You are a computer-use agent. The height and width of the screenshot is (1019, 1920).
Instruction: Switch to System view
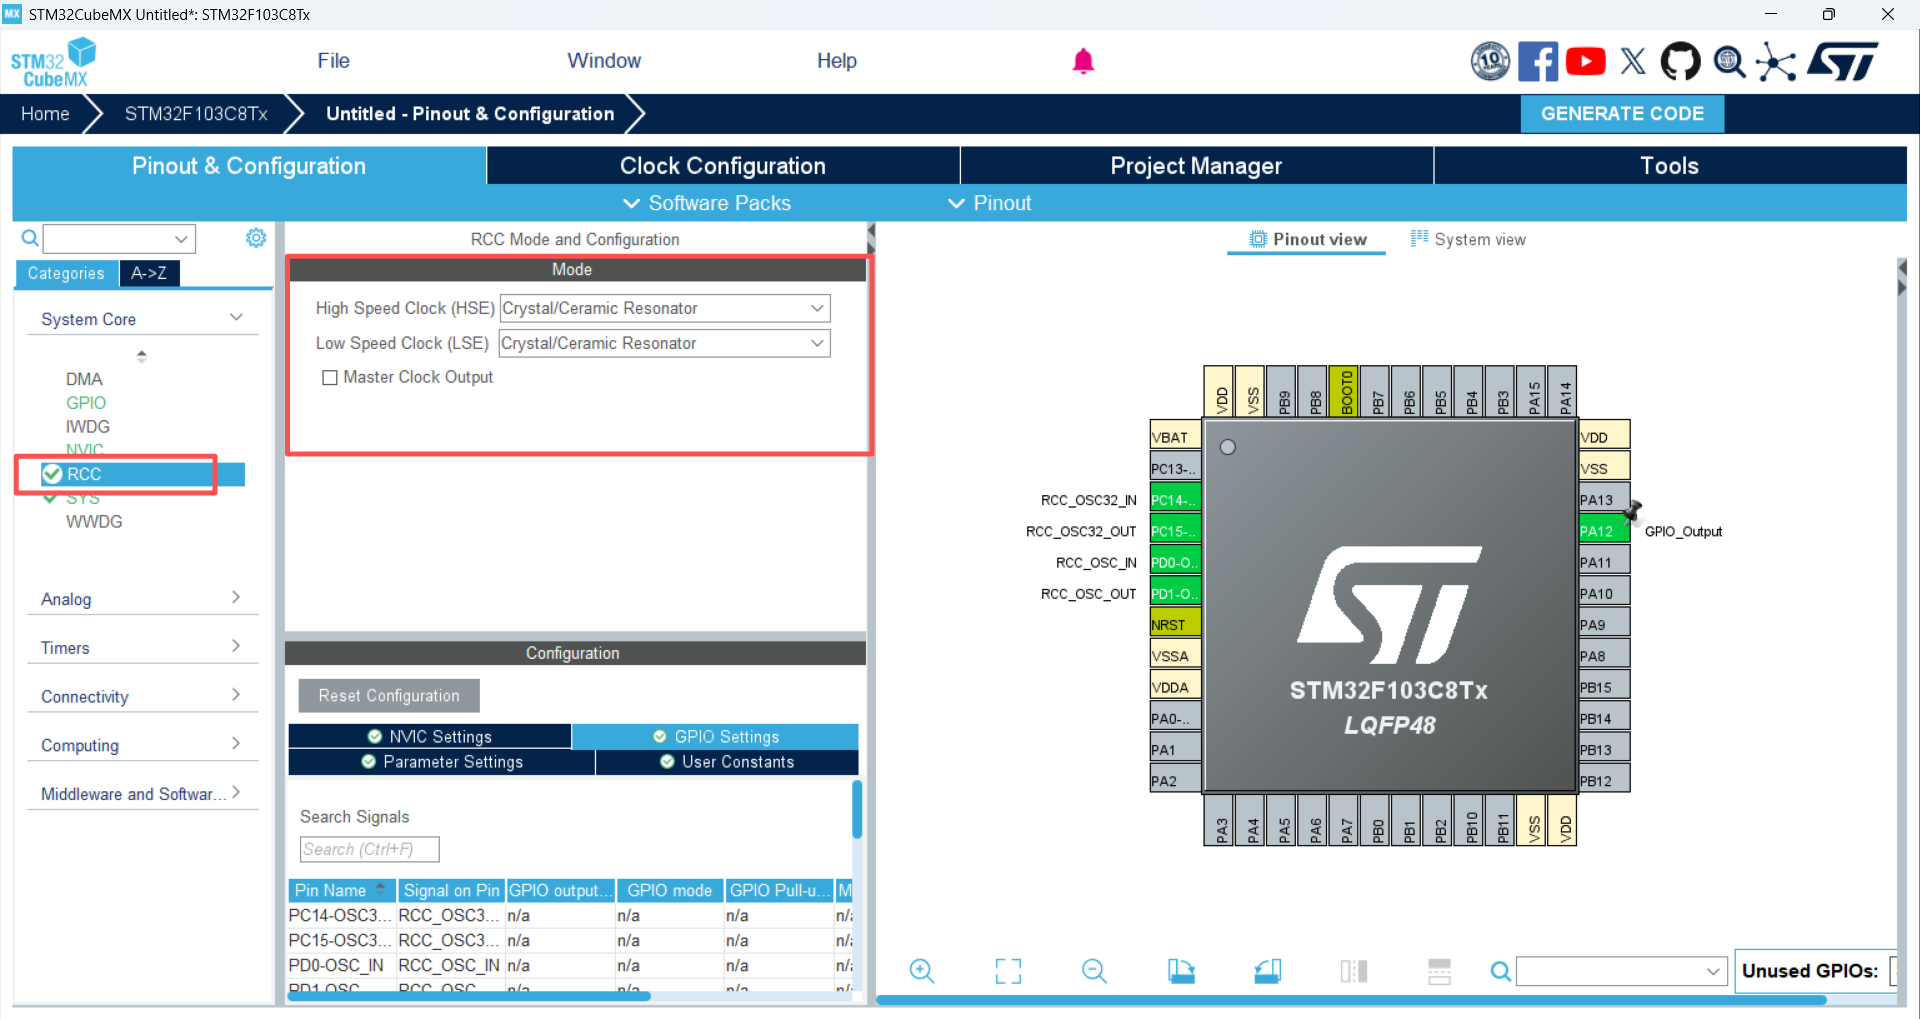point(1468,239)
